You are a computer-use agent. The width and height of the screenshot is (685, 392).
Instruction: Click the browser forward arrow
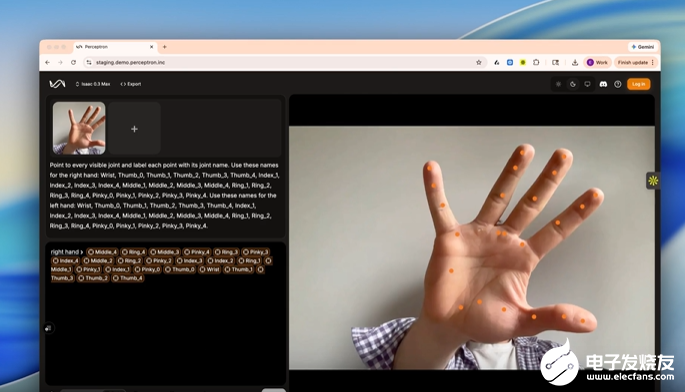60,62
